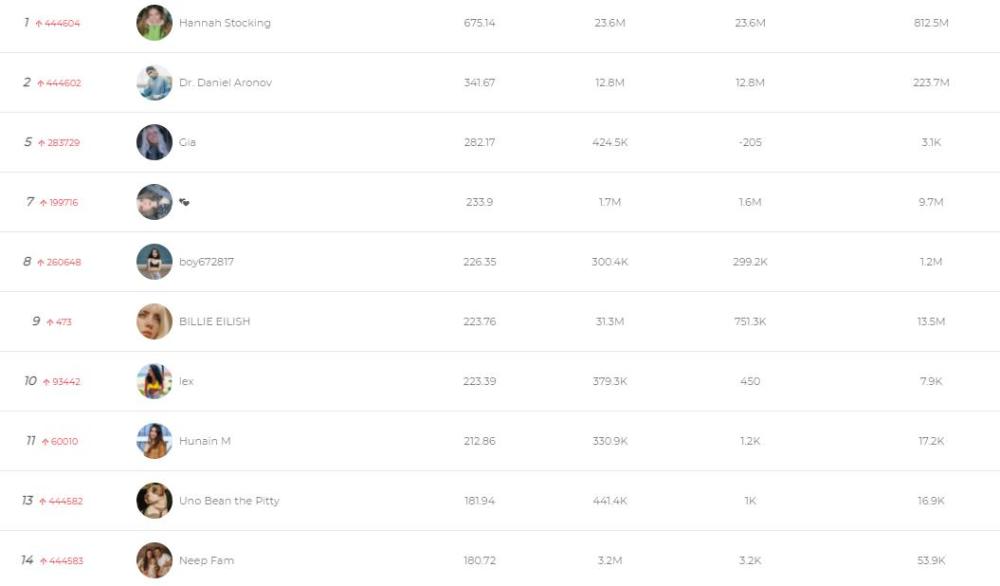1000x586 pixels.
Task: Open Hunain M's profile avatar
Action: [154, 441]
